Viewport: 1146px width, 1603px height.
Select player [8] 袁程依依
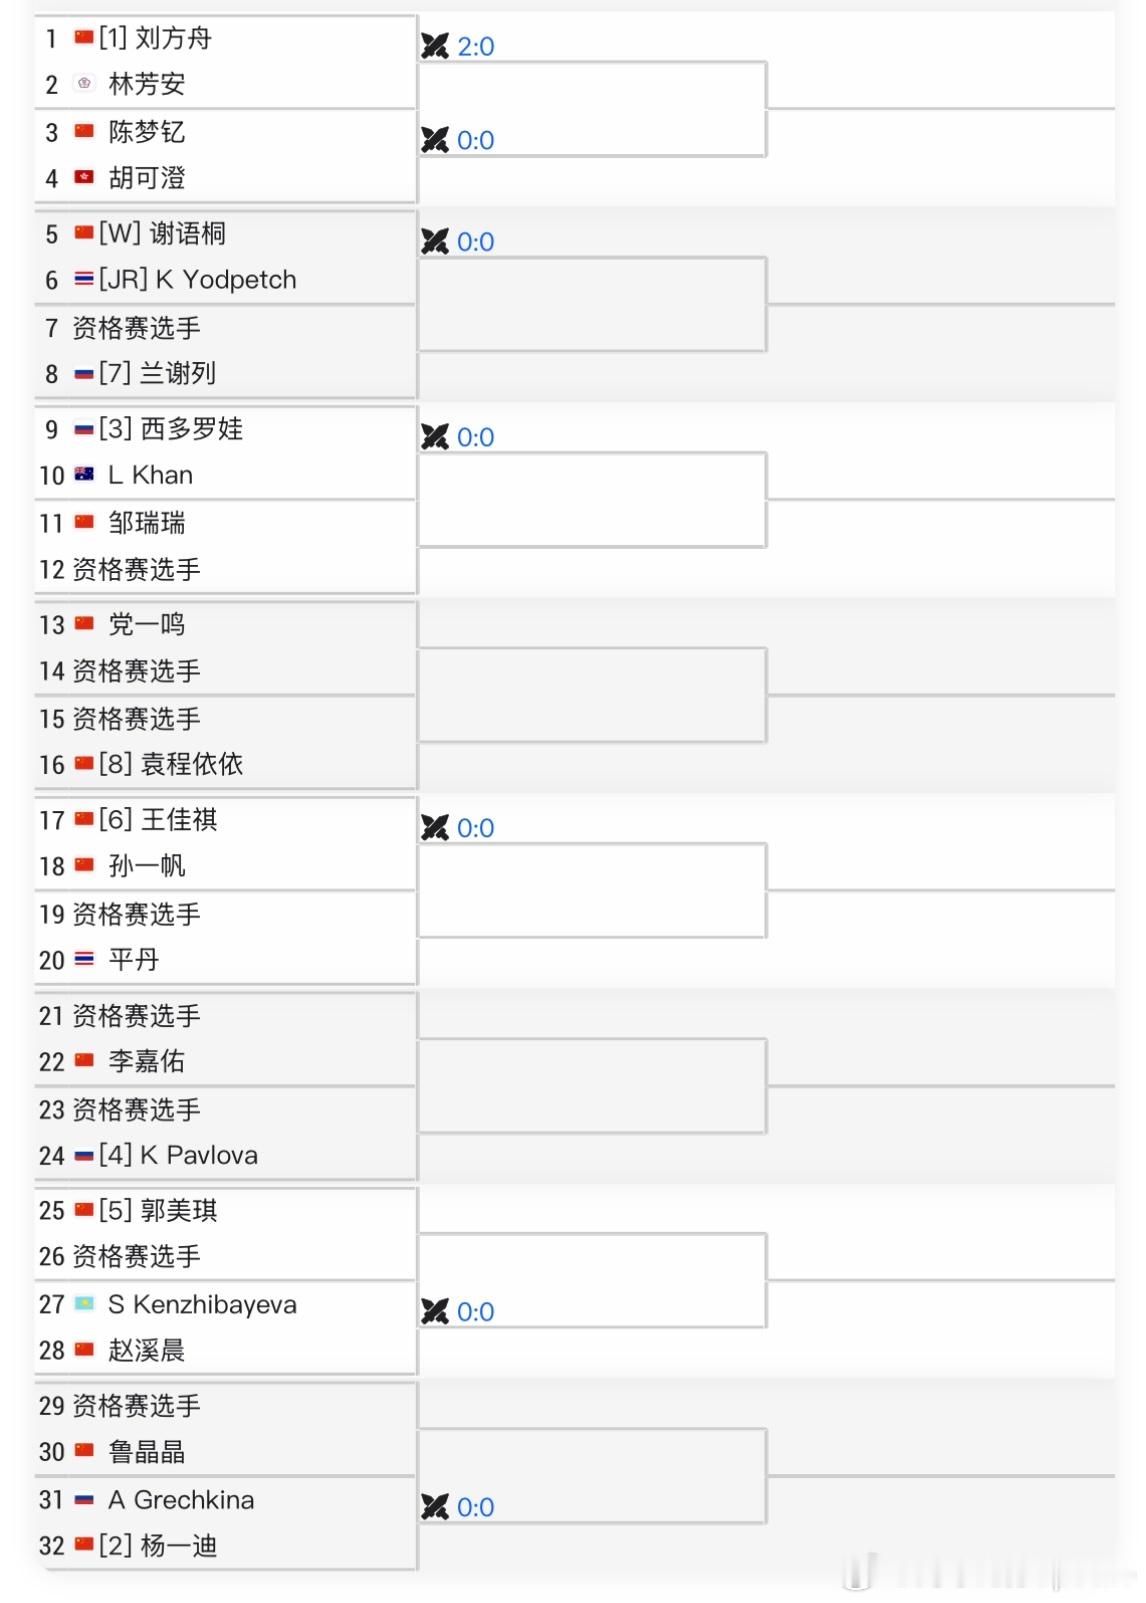(171, 765)
